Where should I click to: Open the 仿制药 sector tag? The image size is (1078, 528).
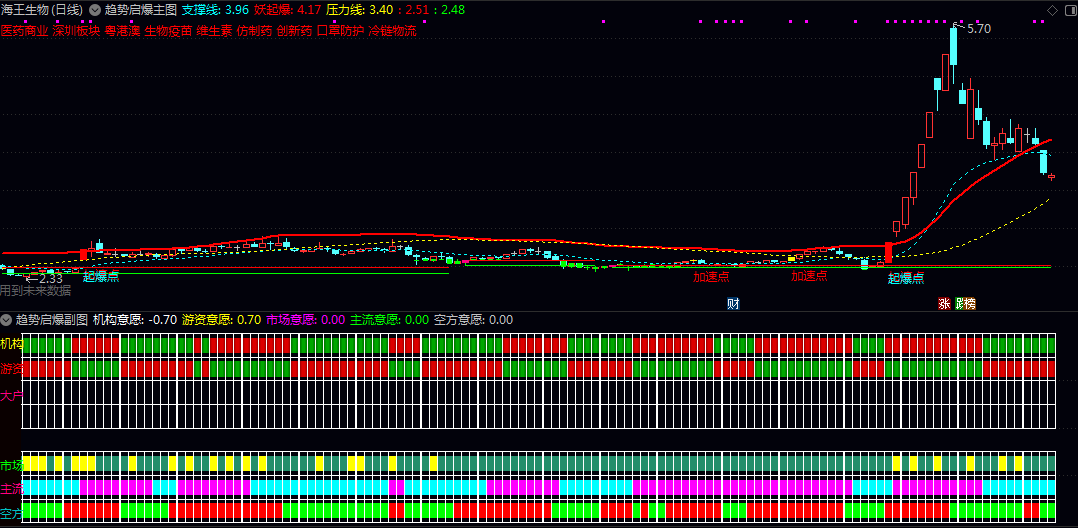click(x=254, y=31)
